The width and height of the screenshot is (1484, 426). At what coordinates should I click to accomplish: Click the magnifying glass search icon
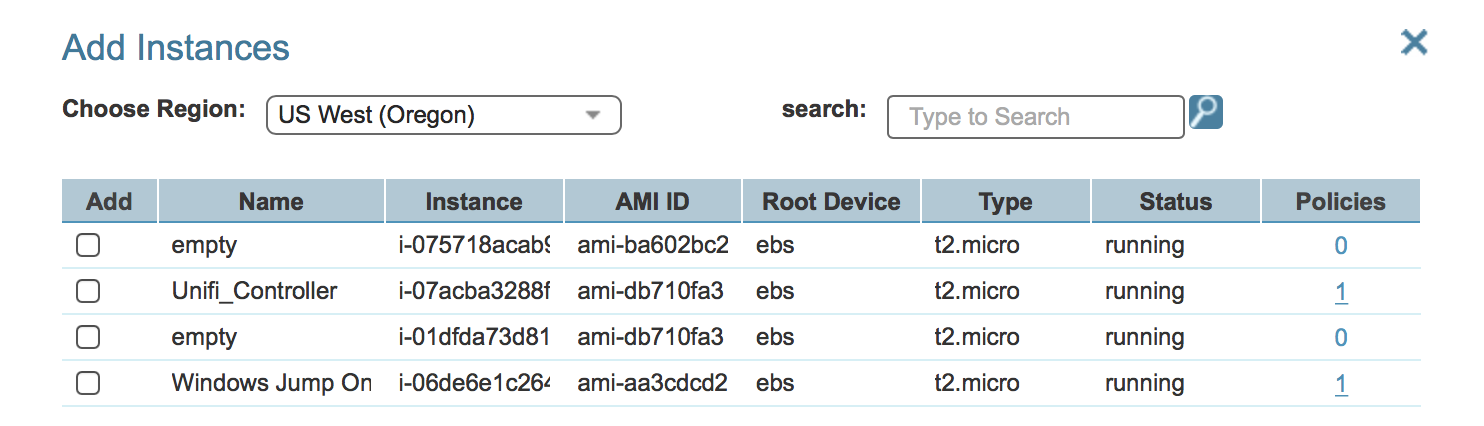[1205, 113]
